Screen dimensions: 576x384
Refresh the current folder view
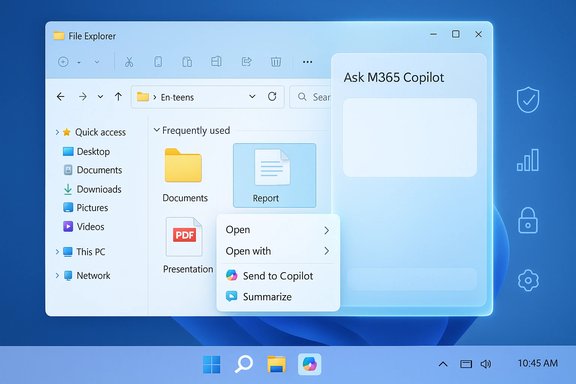coord(272,97)
